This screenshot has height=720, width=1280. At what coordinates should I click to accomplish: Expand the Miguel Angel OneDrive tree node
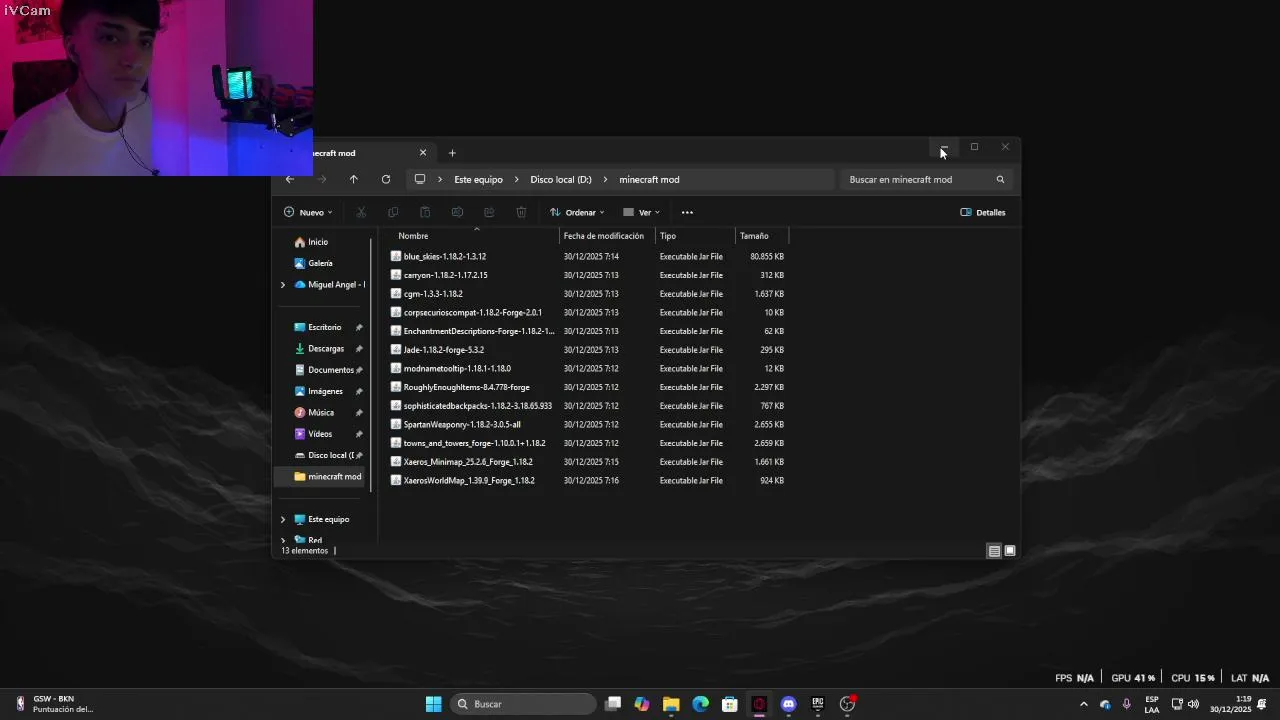click(283, 285)
